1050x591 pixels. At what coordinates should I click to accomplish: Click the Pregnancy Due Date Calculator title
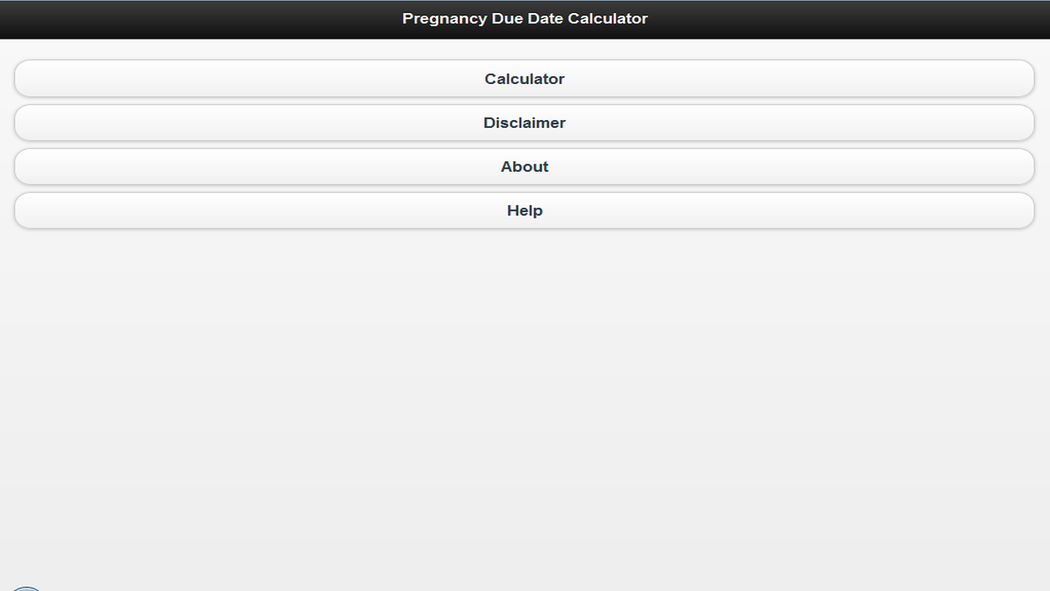[524, 19]
